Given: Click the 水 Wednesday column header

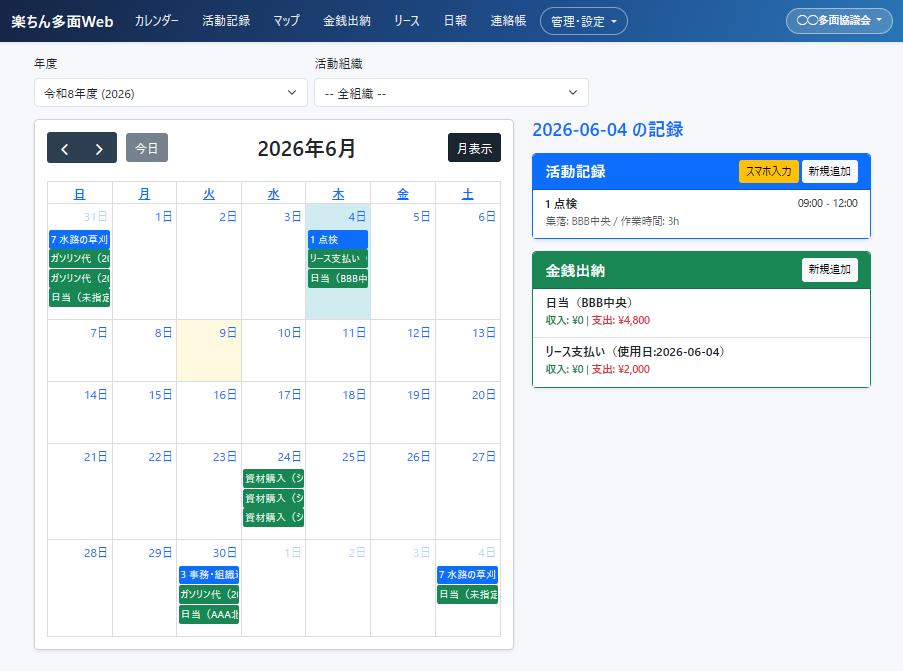Looking at the screenshot, I should (x=274, y=194).
